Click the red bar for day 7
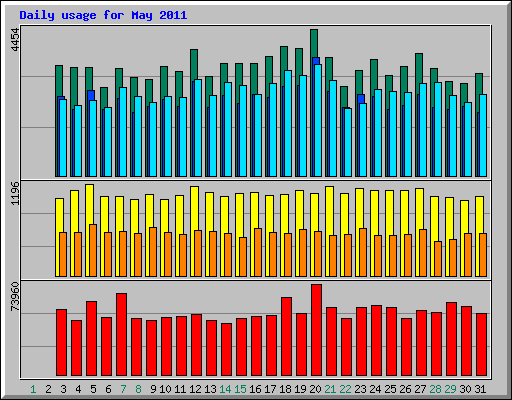 click(121, 335)
